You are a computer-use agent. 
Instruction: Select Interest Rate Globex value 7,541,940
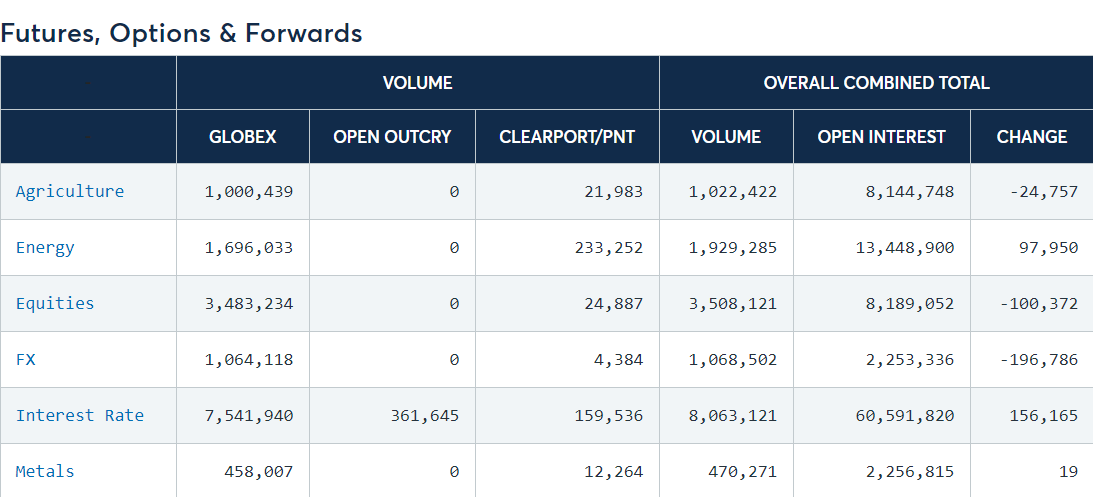249,415
